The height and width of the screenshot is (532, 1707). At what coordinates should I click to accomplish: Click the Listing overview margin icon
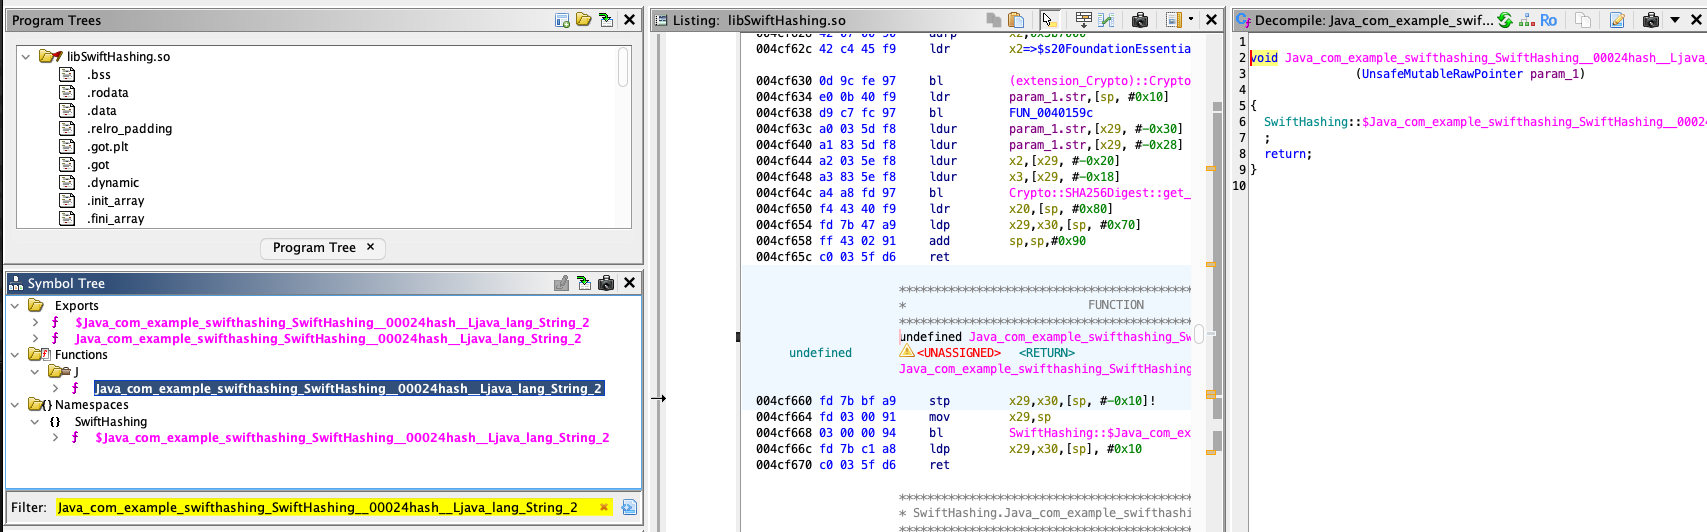[1173, 20]
